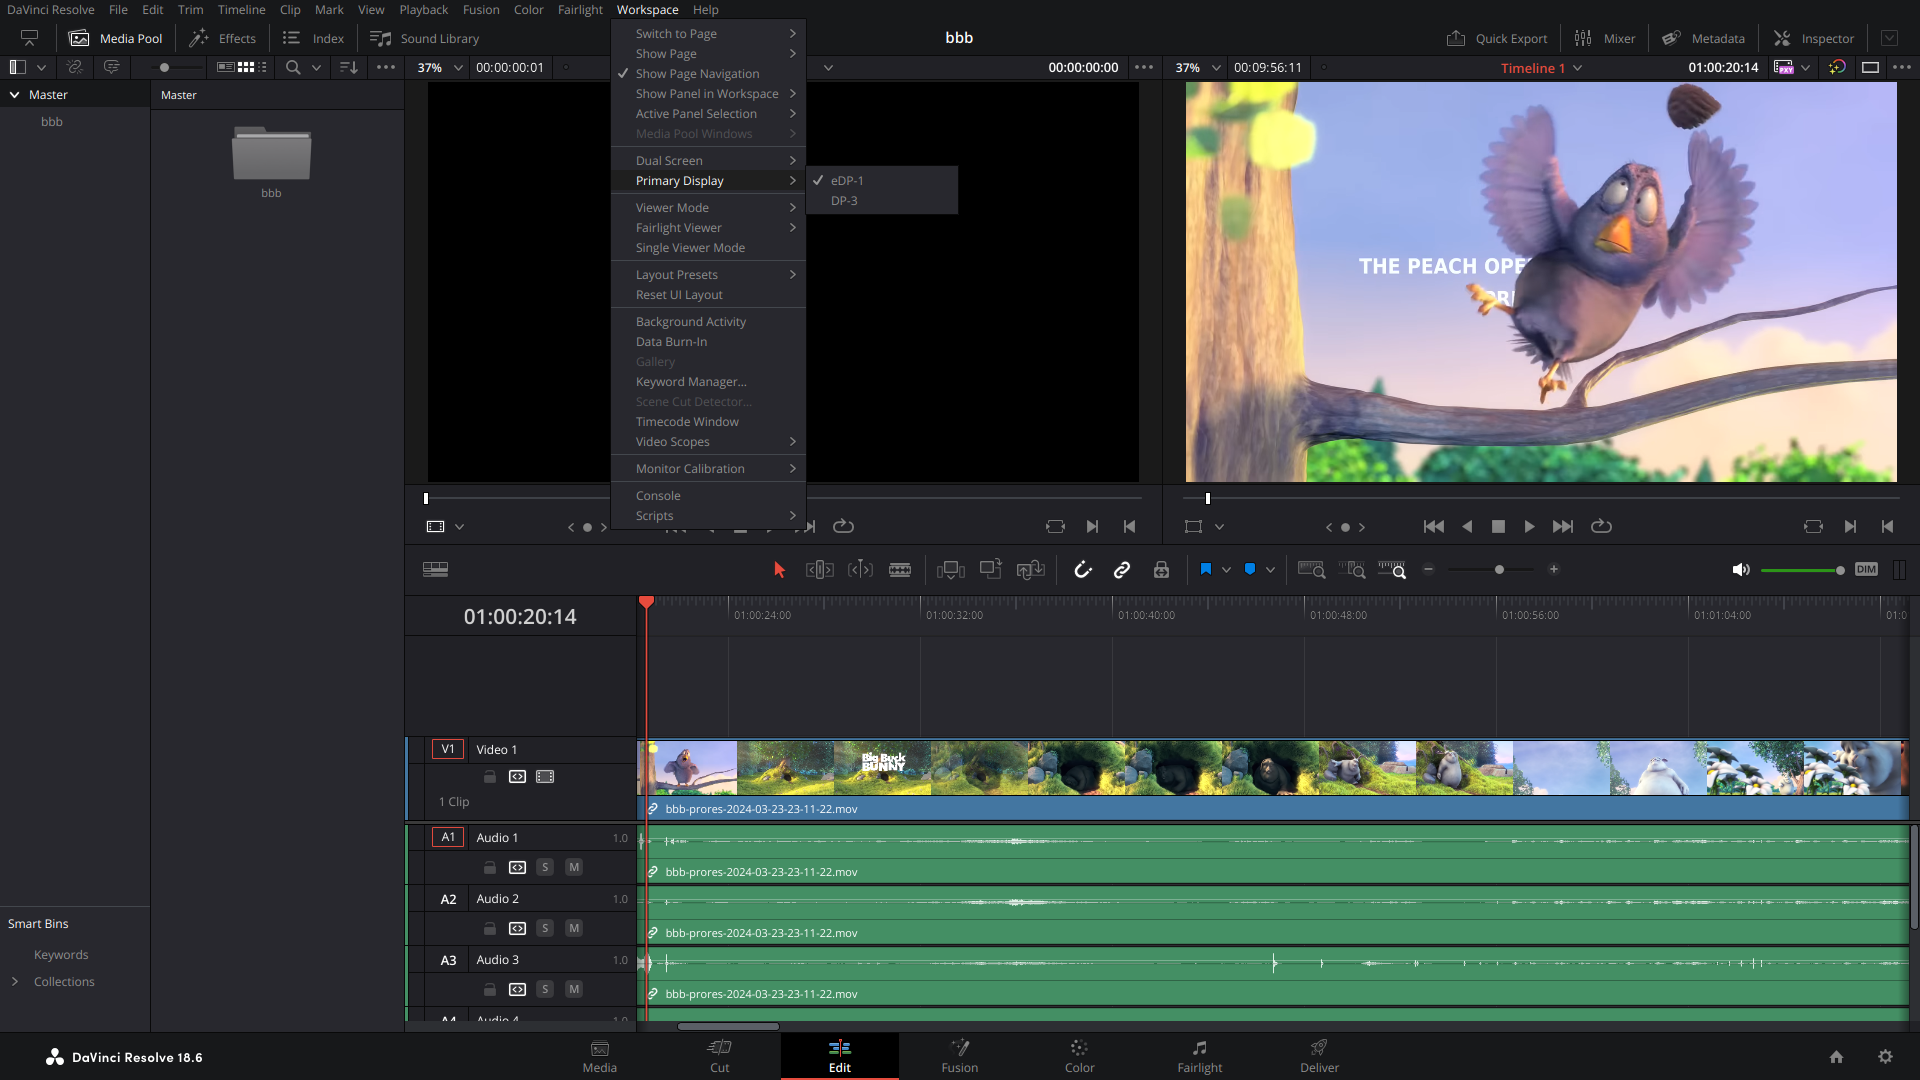Screen dimensions: 1920x1080
Task: Expand Layout Presets submenu
Action: tap(708, 275)
